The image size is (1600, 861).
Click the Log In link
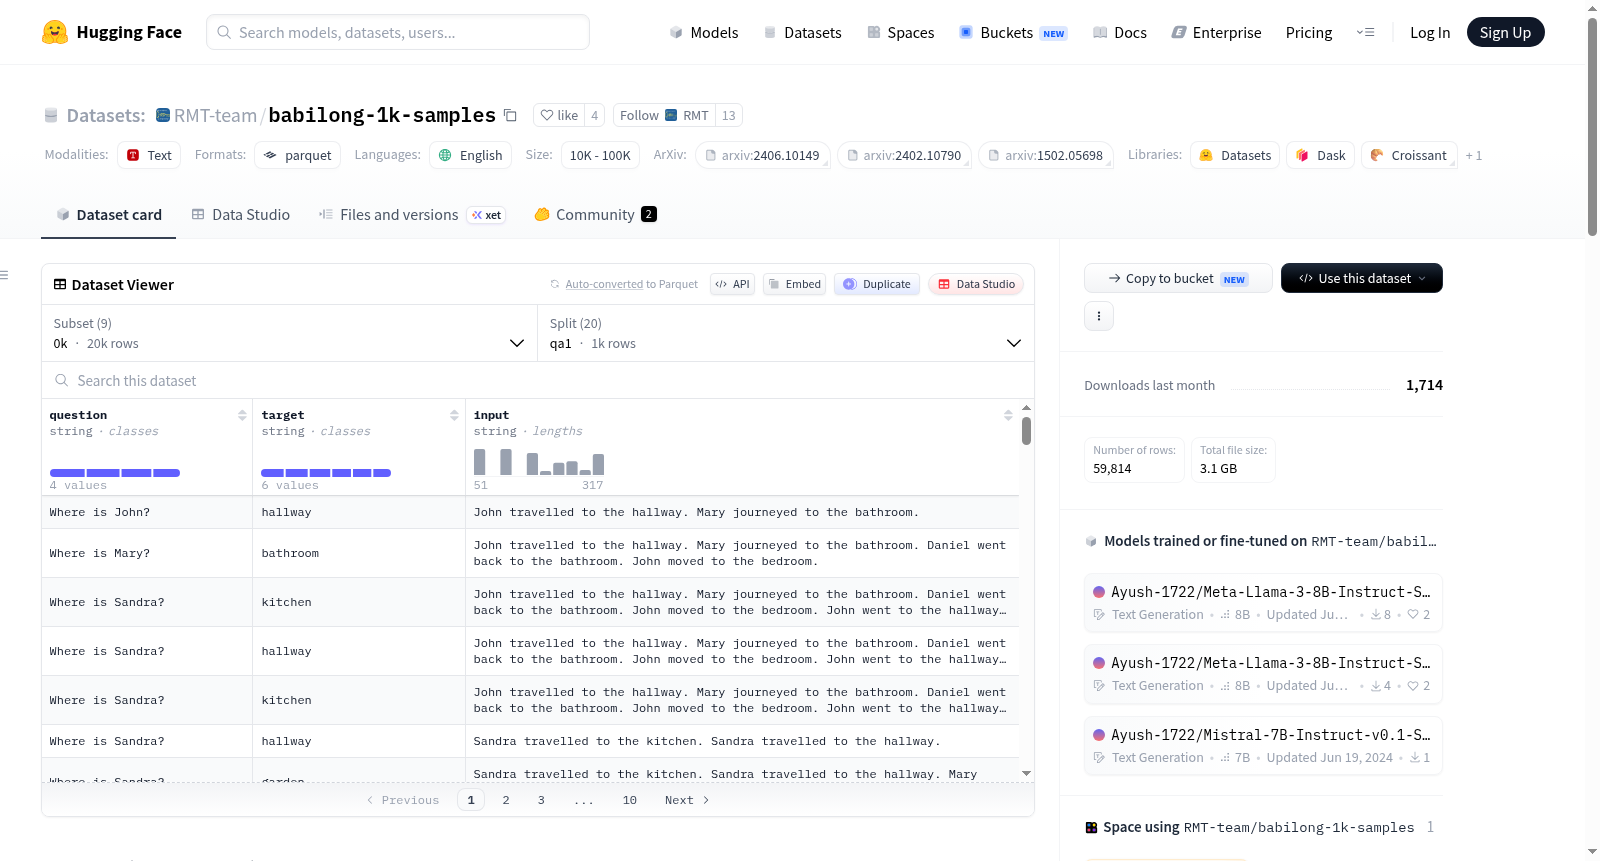click(x=1430, y=32)
